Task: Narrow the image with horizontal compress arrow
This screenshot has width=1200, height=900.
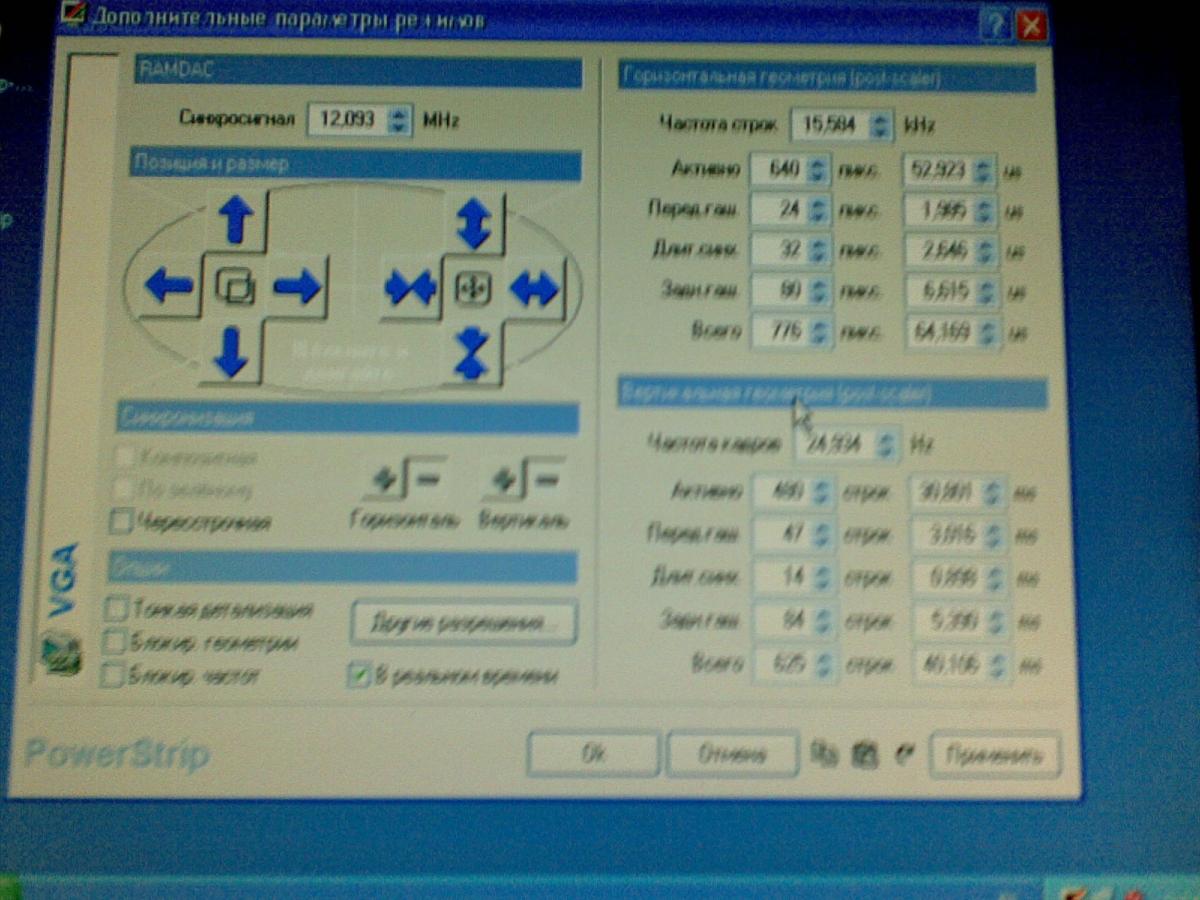Action: point(410,289)
